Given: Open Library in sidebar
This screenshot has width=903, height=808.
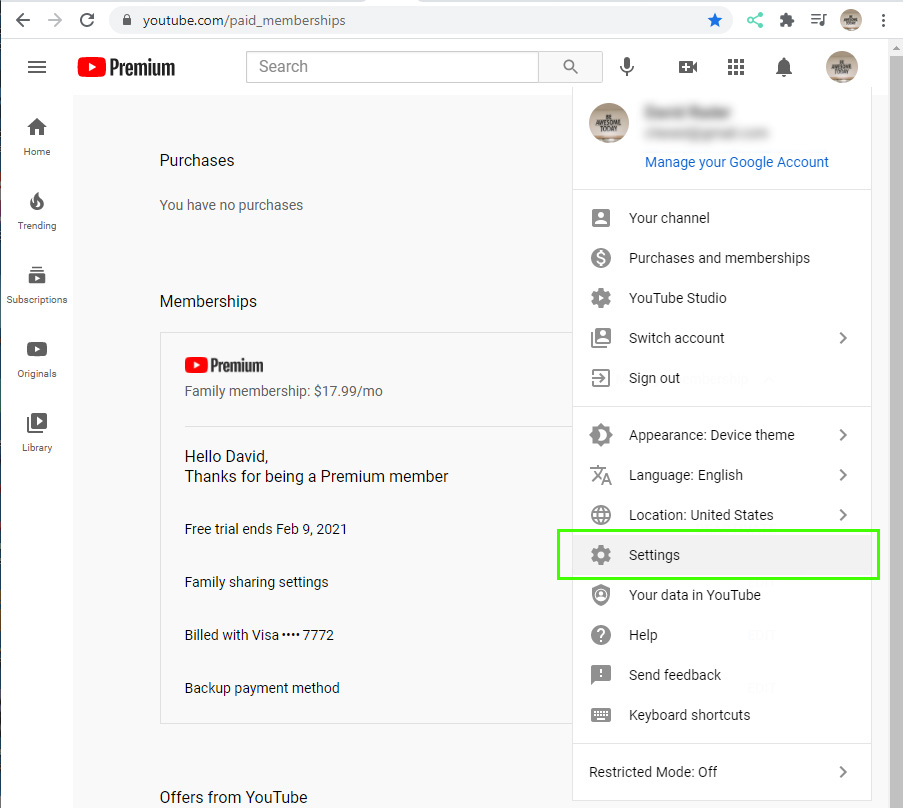Looking at the screenshot, I should point(37,433).
